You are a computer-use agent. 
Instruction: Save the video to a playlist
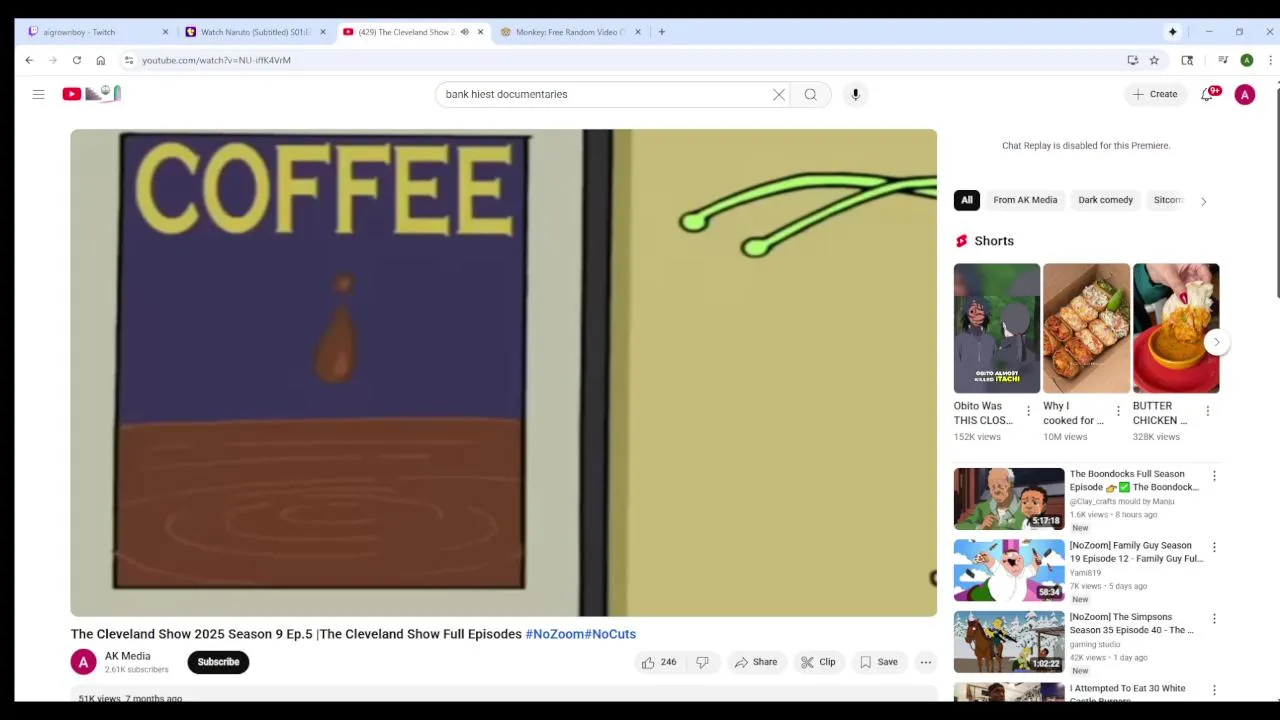pyautogui.click(x=878, y=662)
